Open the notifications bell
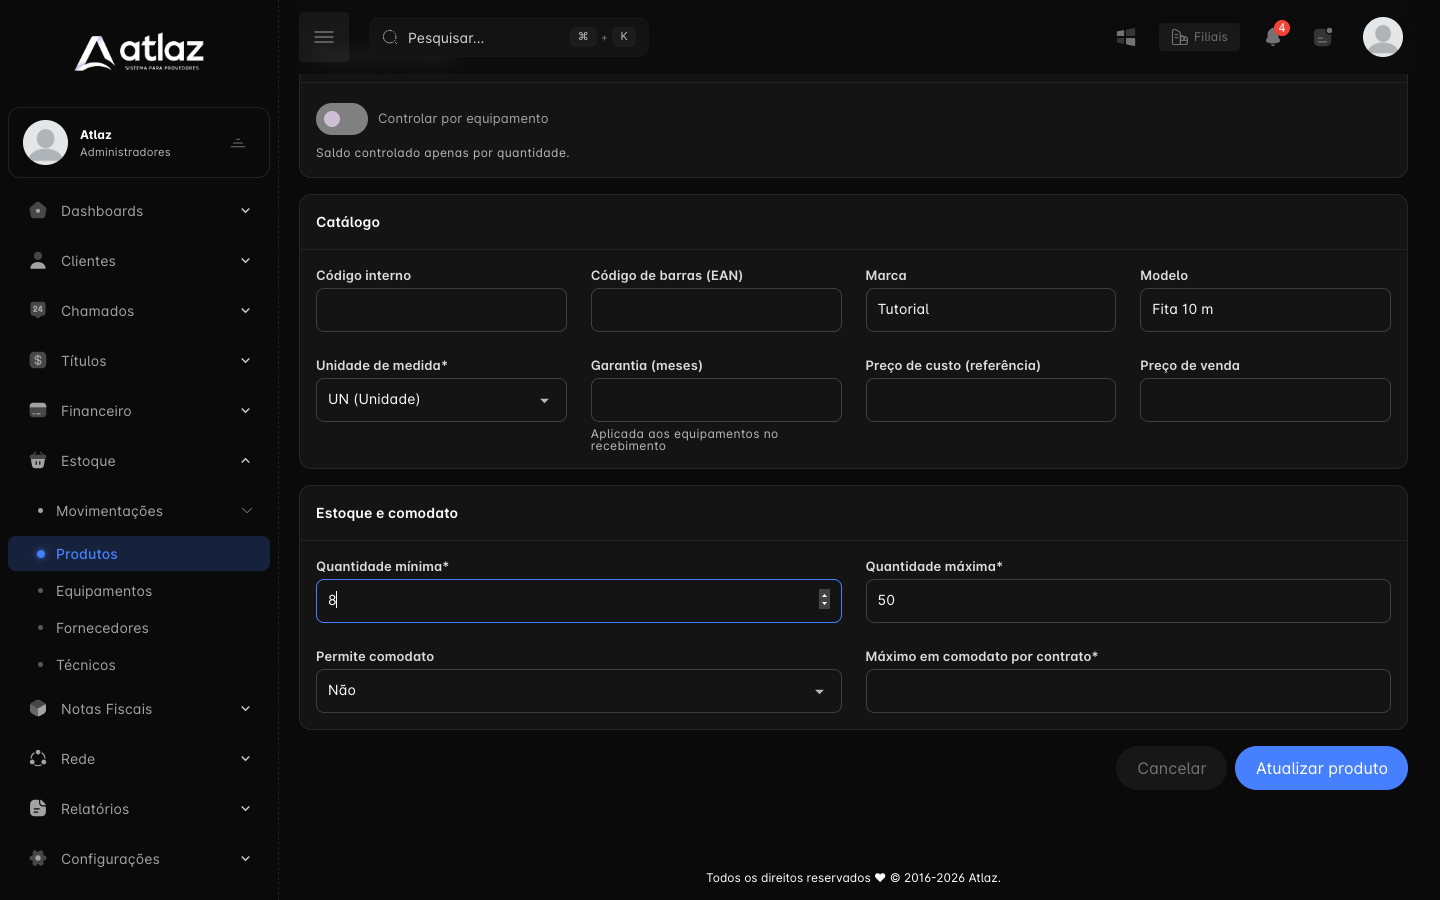This screenshot has width=1440, height=900. point(1273,37)
